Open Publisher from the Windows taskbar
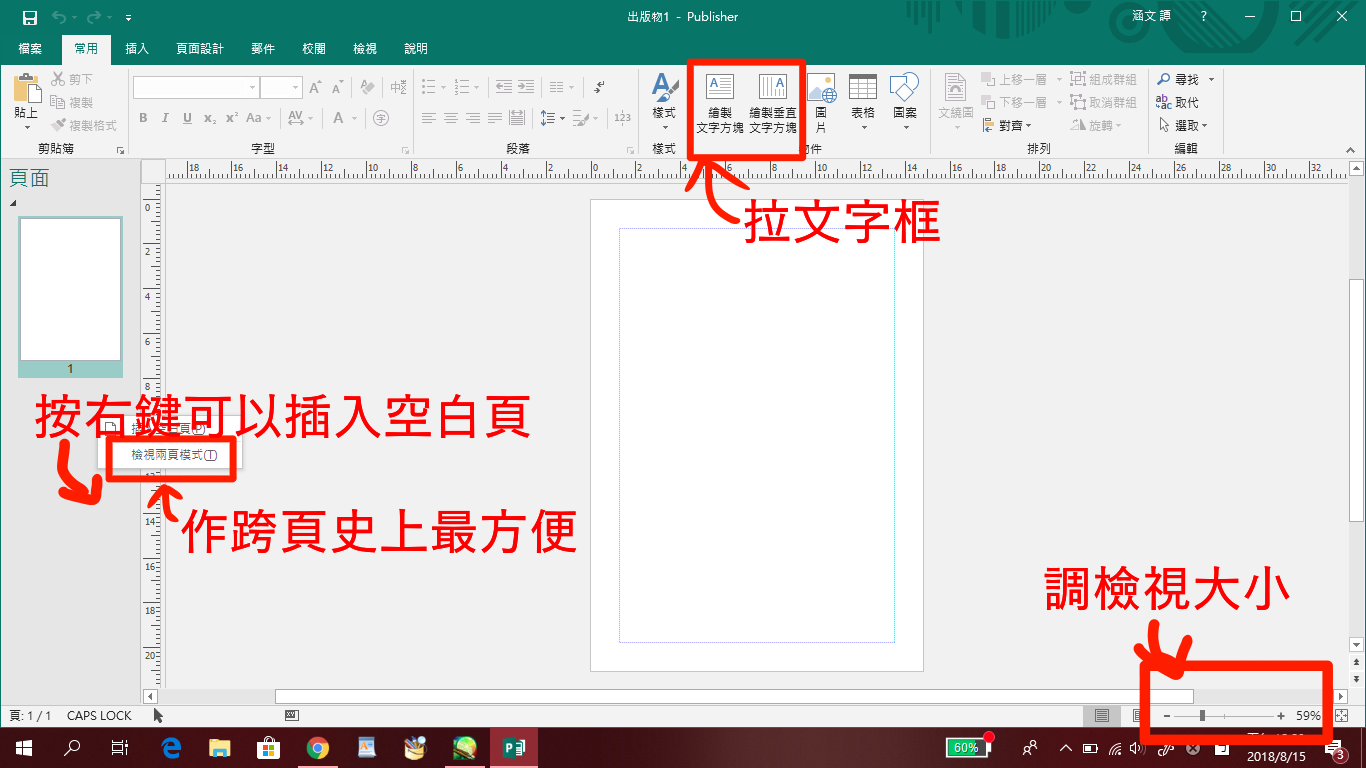Viewport: 1366px width, 768px height. [x=513, y=747]
